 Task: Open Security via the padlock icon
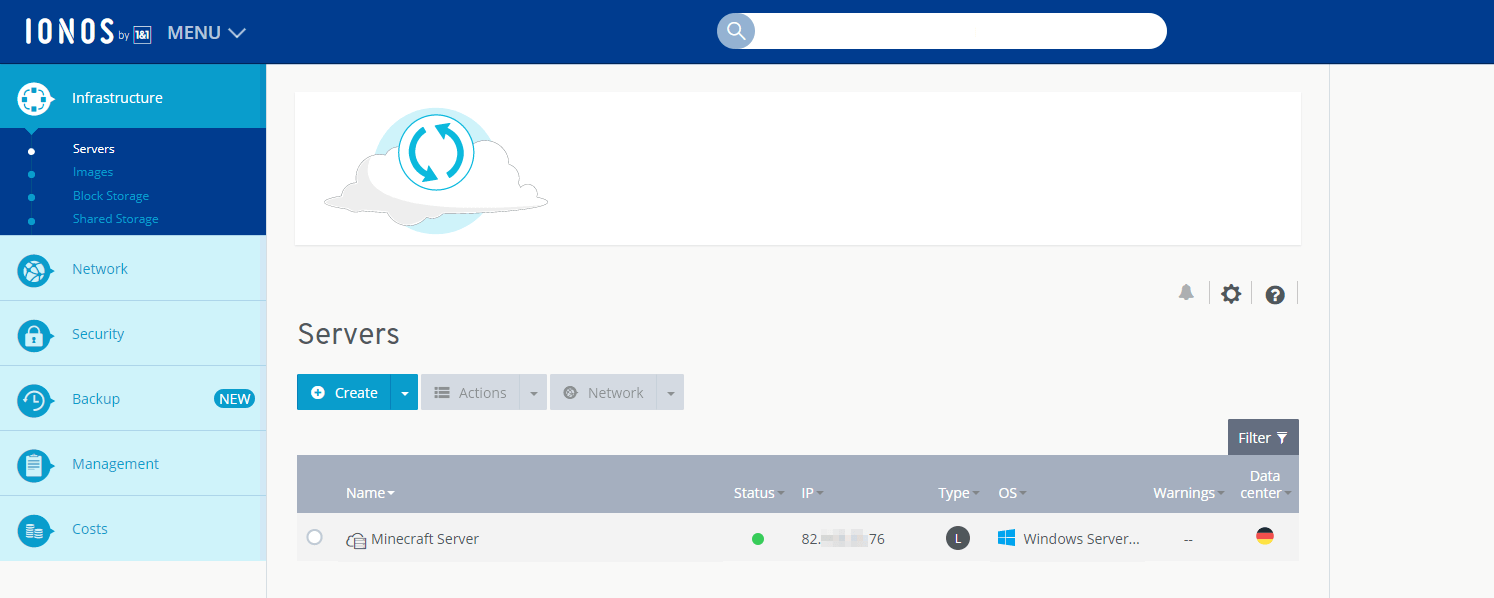pos(34,333)
